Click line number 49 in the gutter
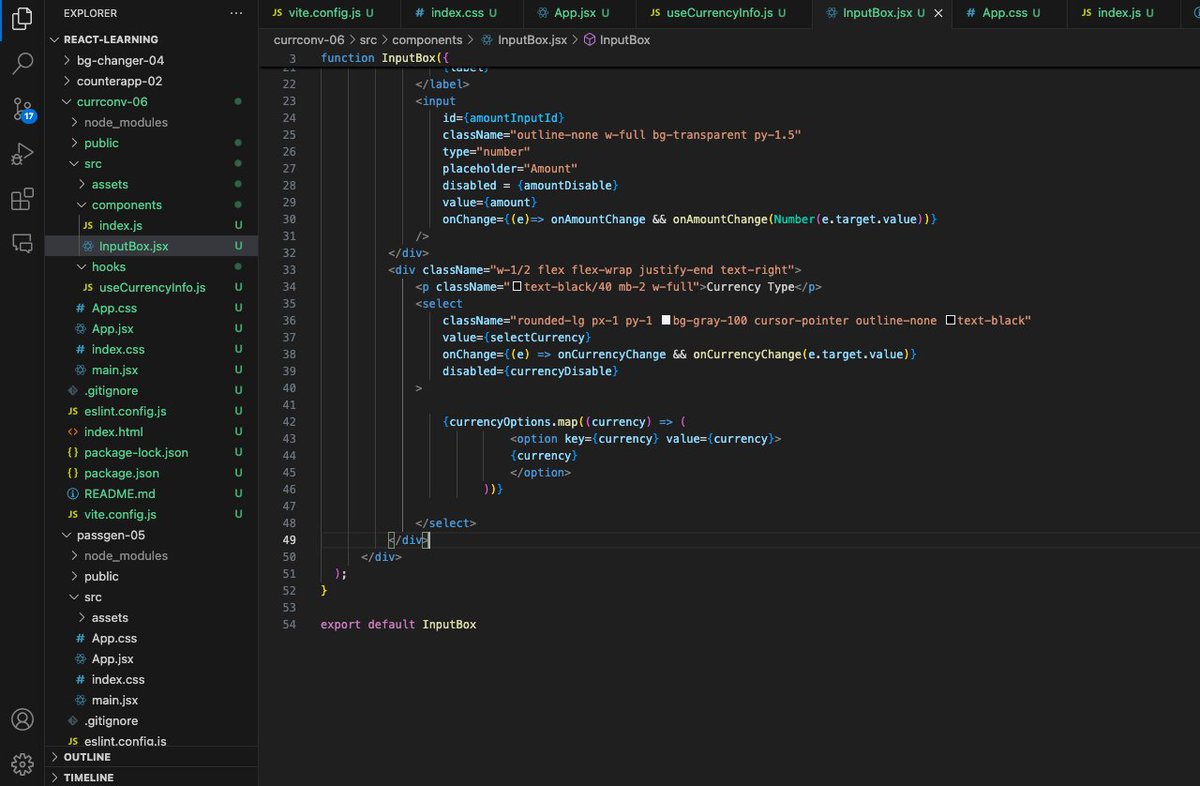Screen dimensions: 1200x786 coord(289,540)
